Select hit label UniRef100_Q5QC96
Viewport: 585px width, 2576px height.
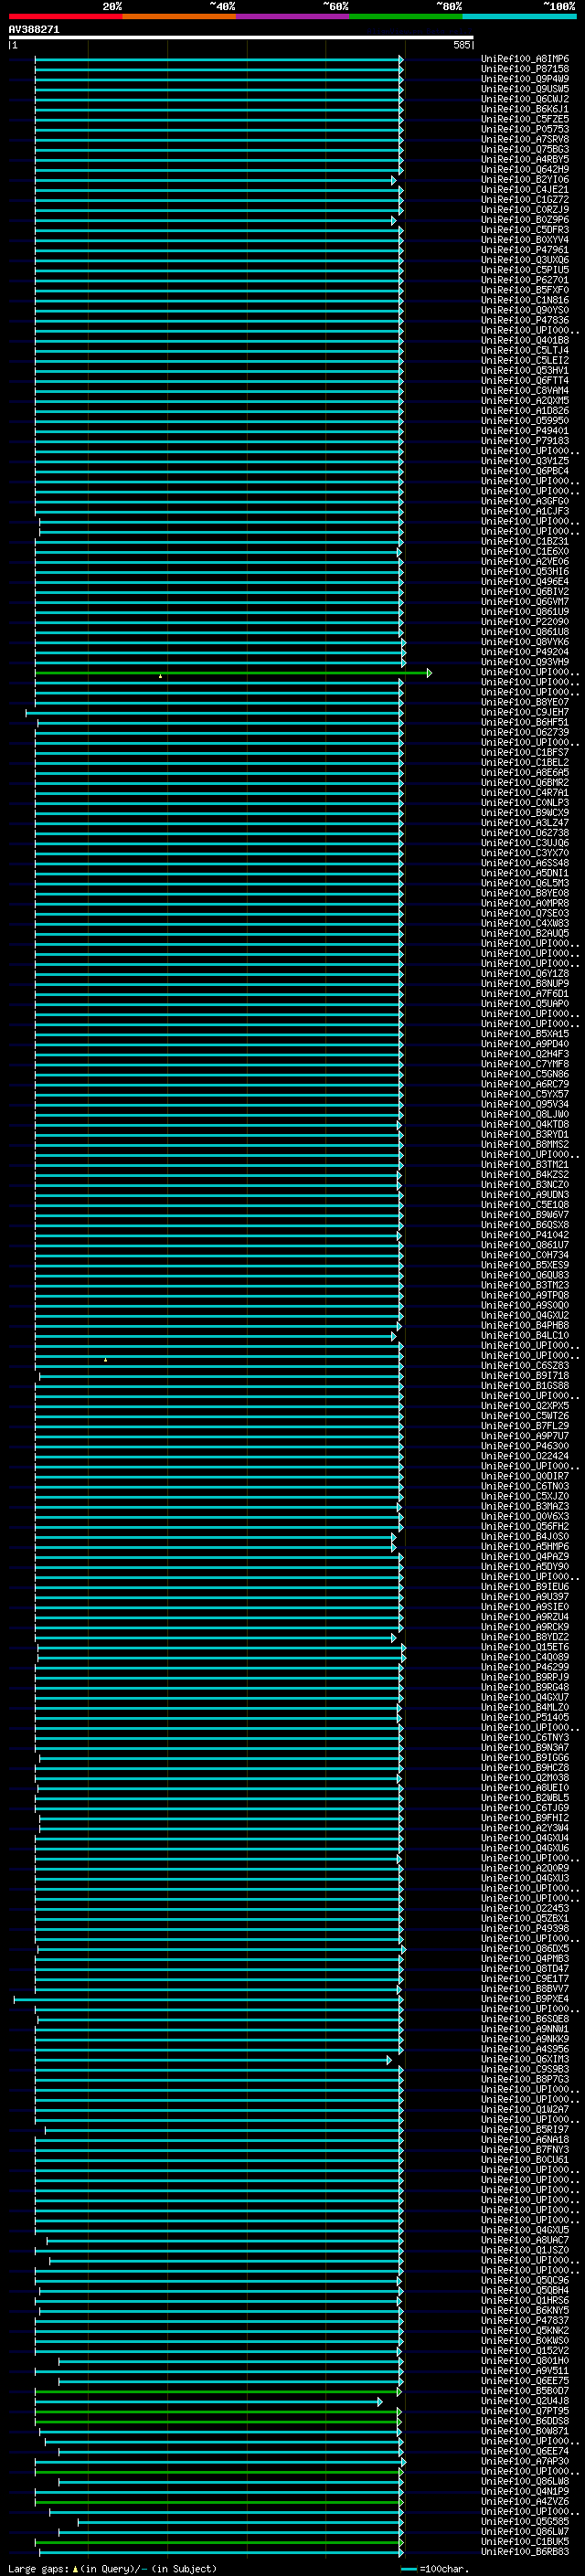pyautogui.click(x=525, y=2280)
